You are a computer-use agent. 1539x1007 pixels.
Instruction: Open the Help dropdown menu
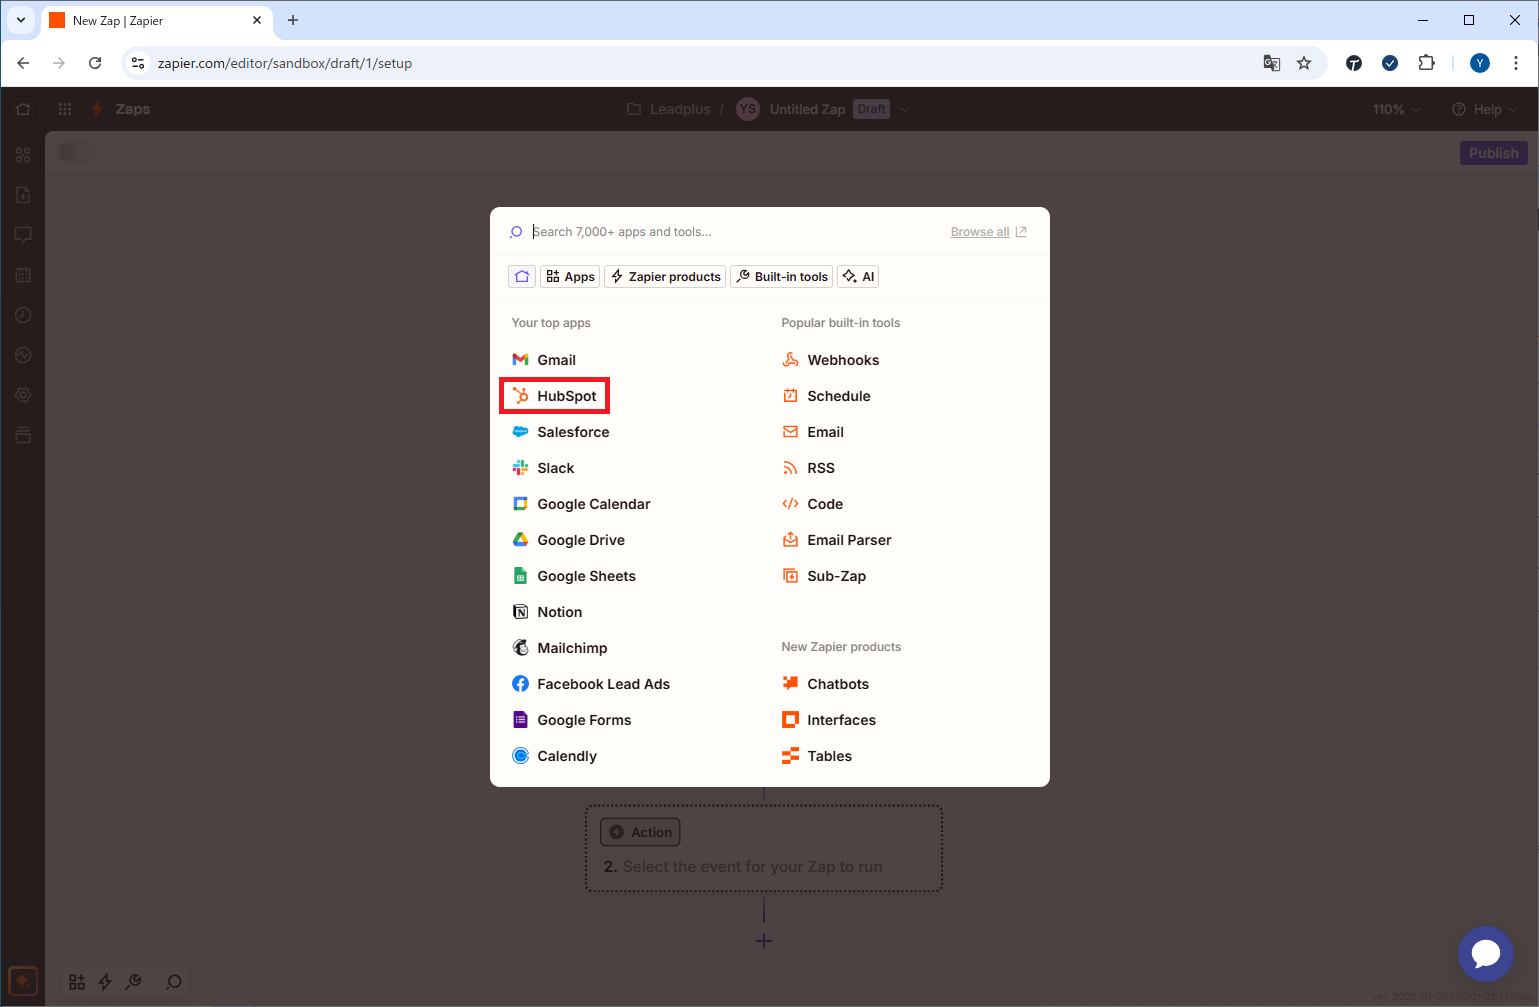pos(1485,109)
